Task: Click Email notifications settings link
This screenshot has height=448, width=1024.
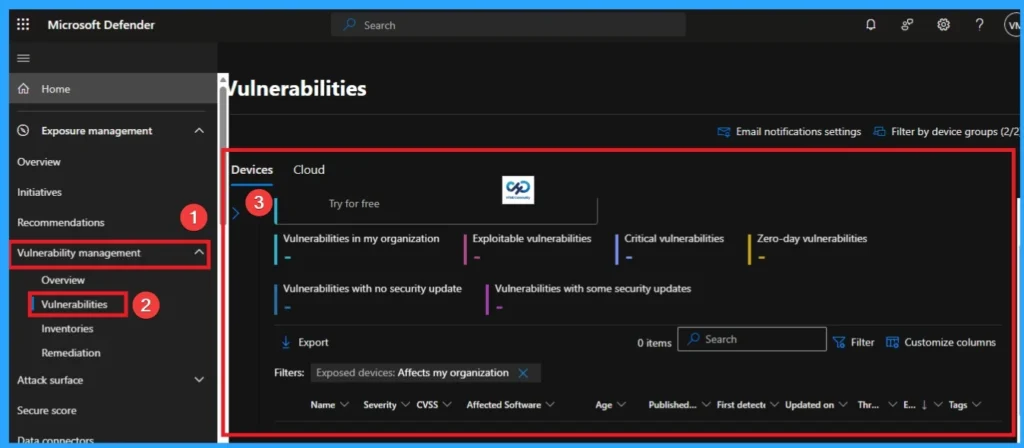Action: click(x=798, y=132)
